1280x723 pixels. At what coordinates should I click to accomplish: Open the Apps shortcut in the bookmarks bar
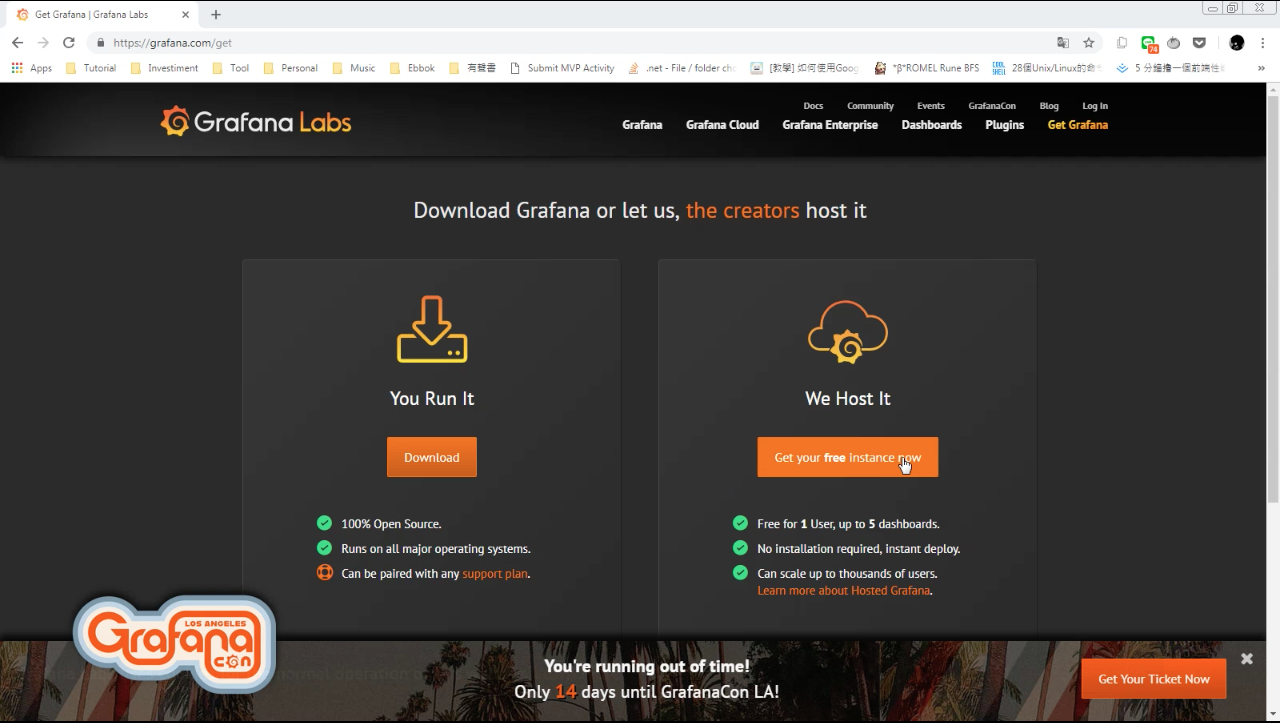pyautogui.click(x=32, y=68)
